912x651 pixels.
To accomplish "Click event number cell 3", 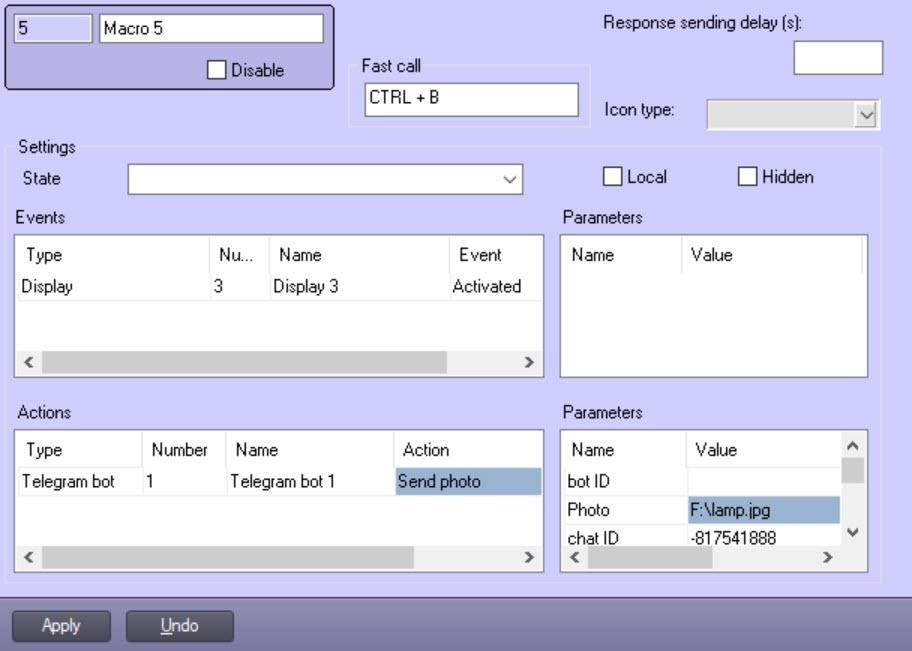I will click(x=240, y=286).
